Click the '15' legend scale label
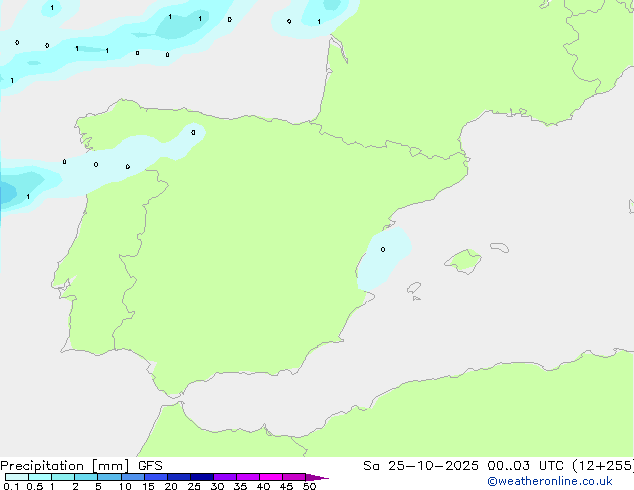 (148, 486)
